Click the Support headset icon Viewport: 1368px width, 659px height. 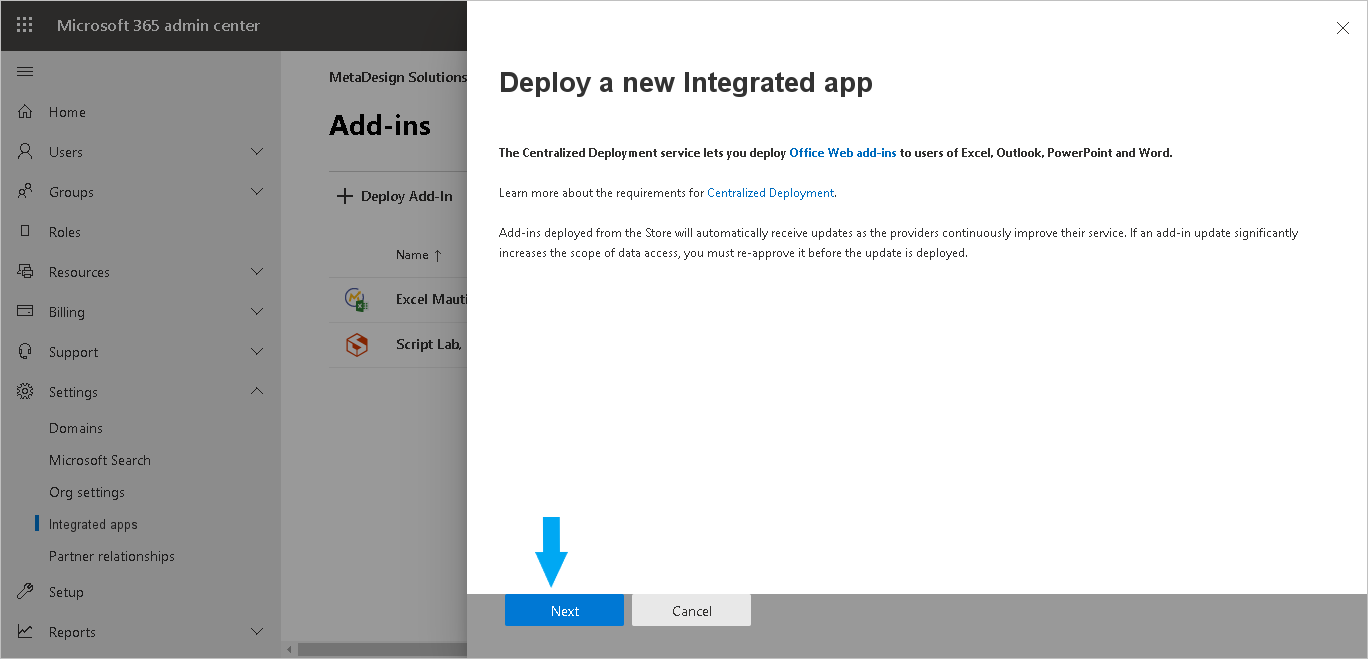tap(25, 351)
